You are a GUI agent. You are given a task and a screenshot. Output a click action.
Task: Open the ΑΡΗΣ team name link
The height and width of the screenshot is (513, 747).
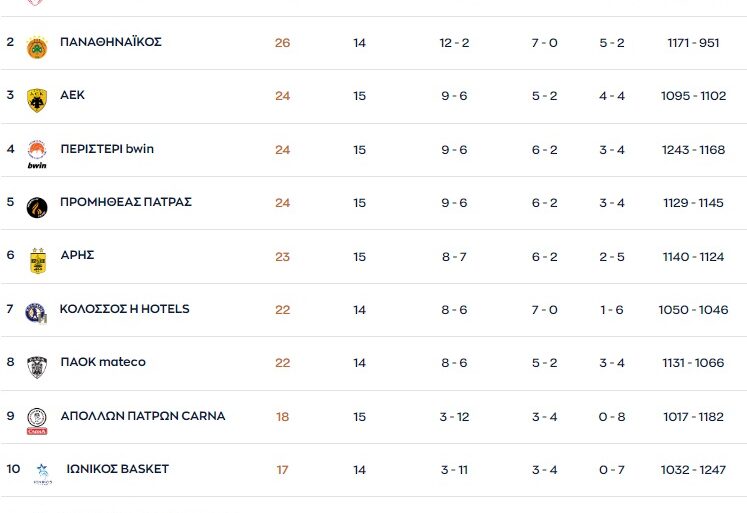tap(77, 255)
